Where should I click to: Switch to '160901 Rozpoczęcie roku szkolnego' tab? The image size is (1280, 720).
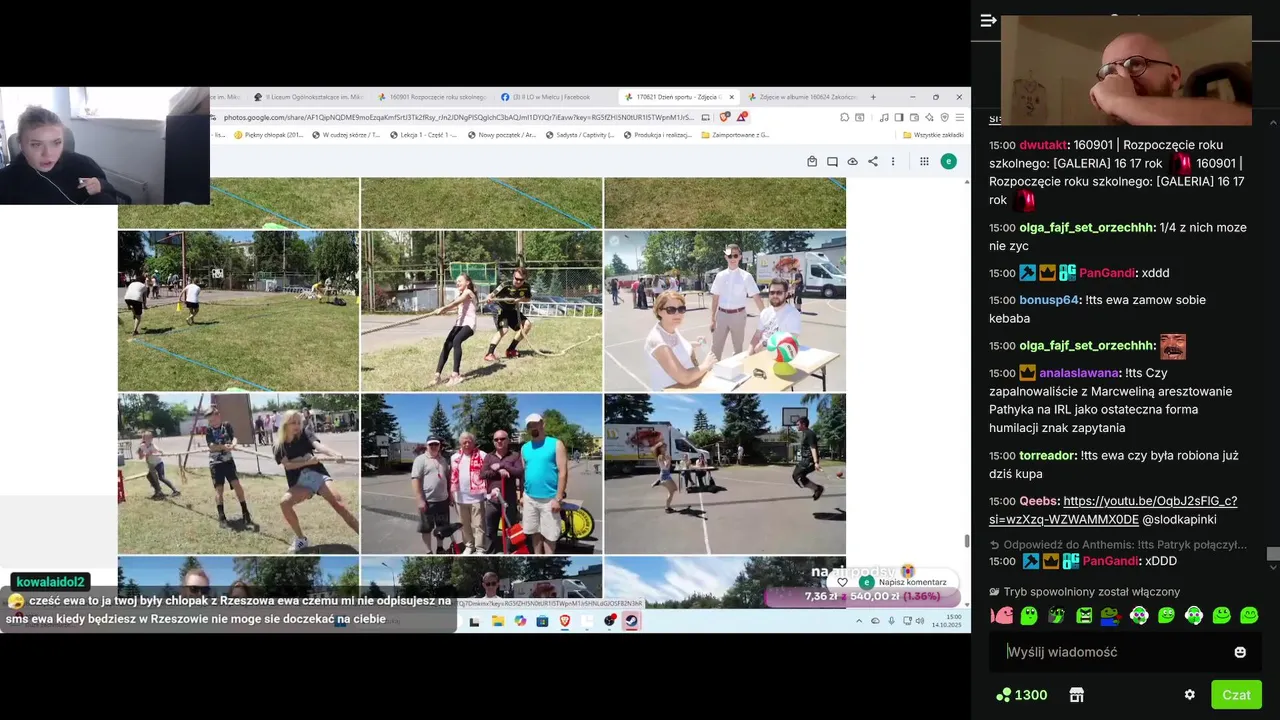(x=432, y=97)
